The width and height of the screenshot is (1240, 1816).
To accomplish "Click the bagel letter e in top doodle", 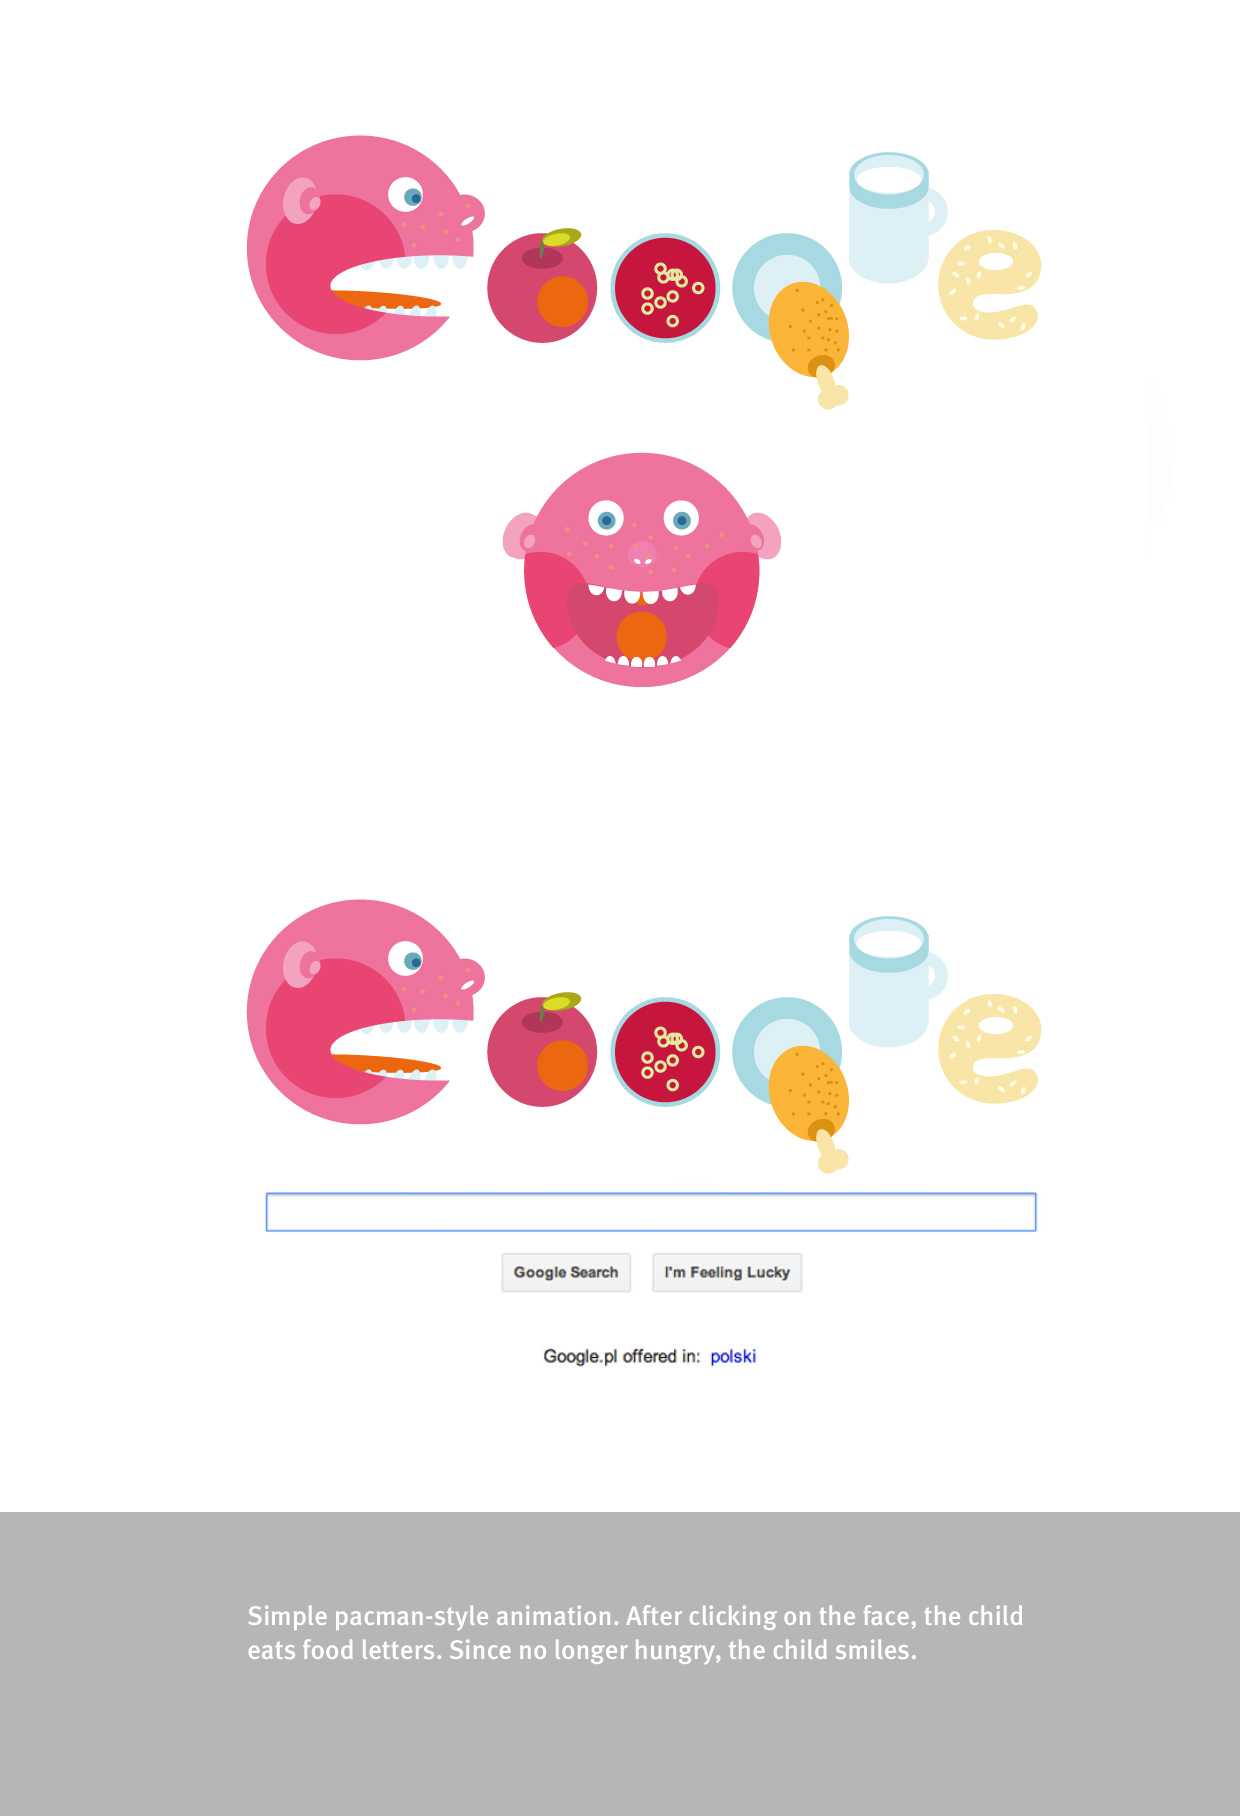I will pos(989,284).
